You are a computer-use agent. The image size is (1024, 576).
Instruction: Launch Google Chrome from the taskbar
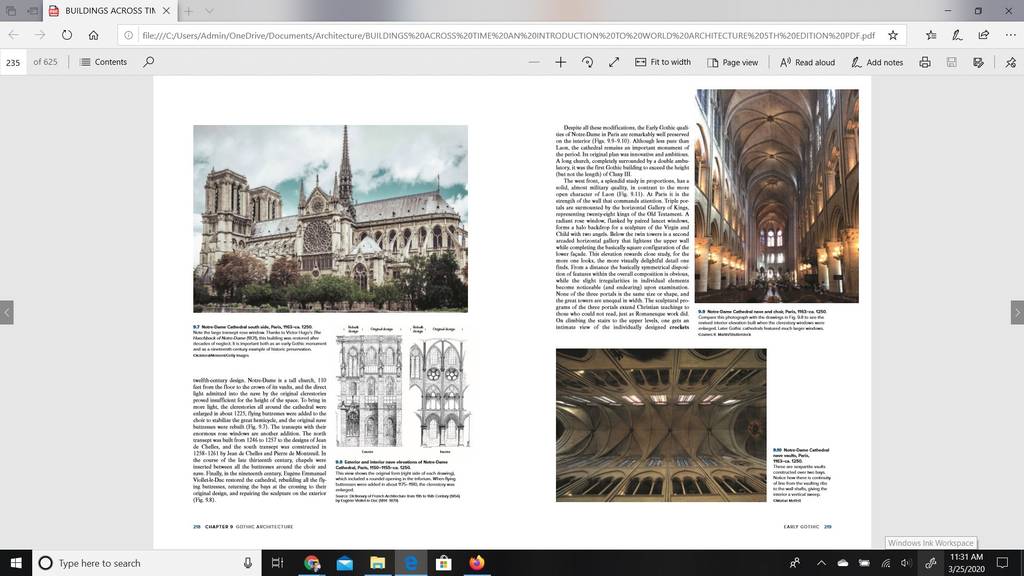click(x=312, y=563)
